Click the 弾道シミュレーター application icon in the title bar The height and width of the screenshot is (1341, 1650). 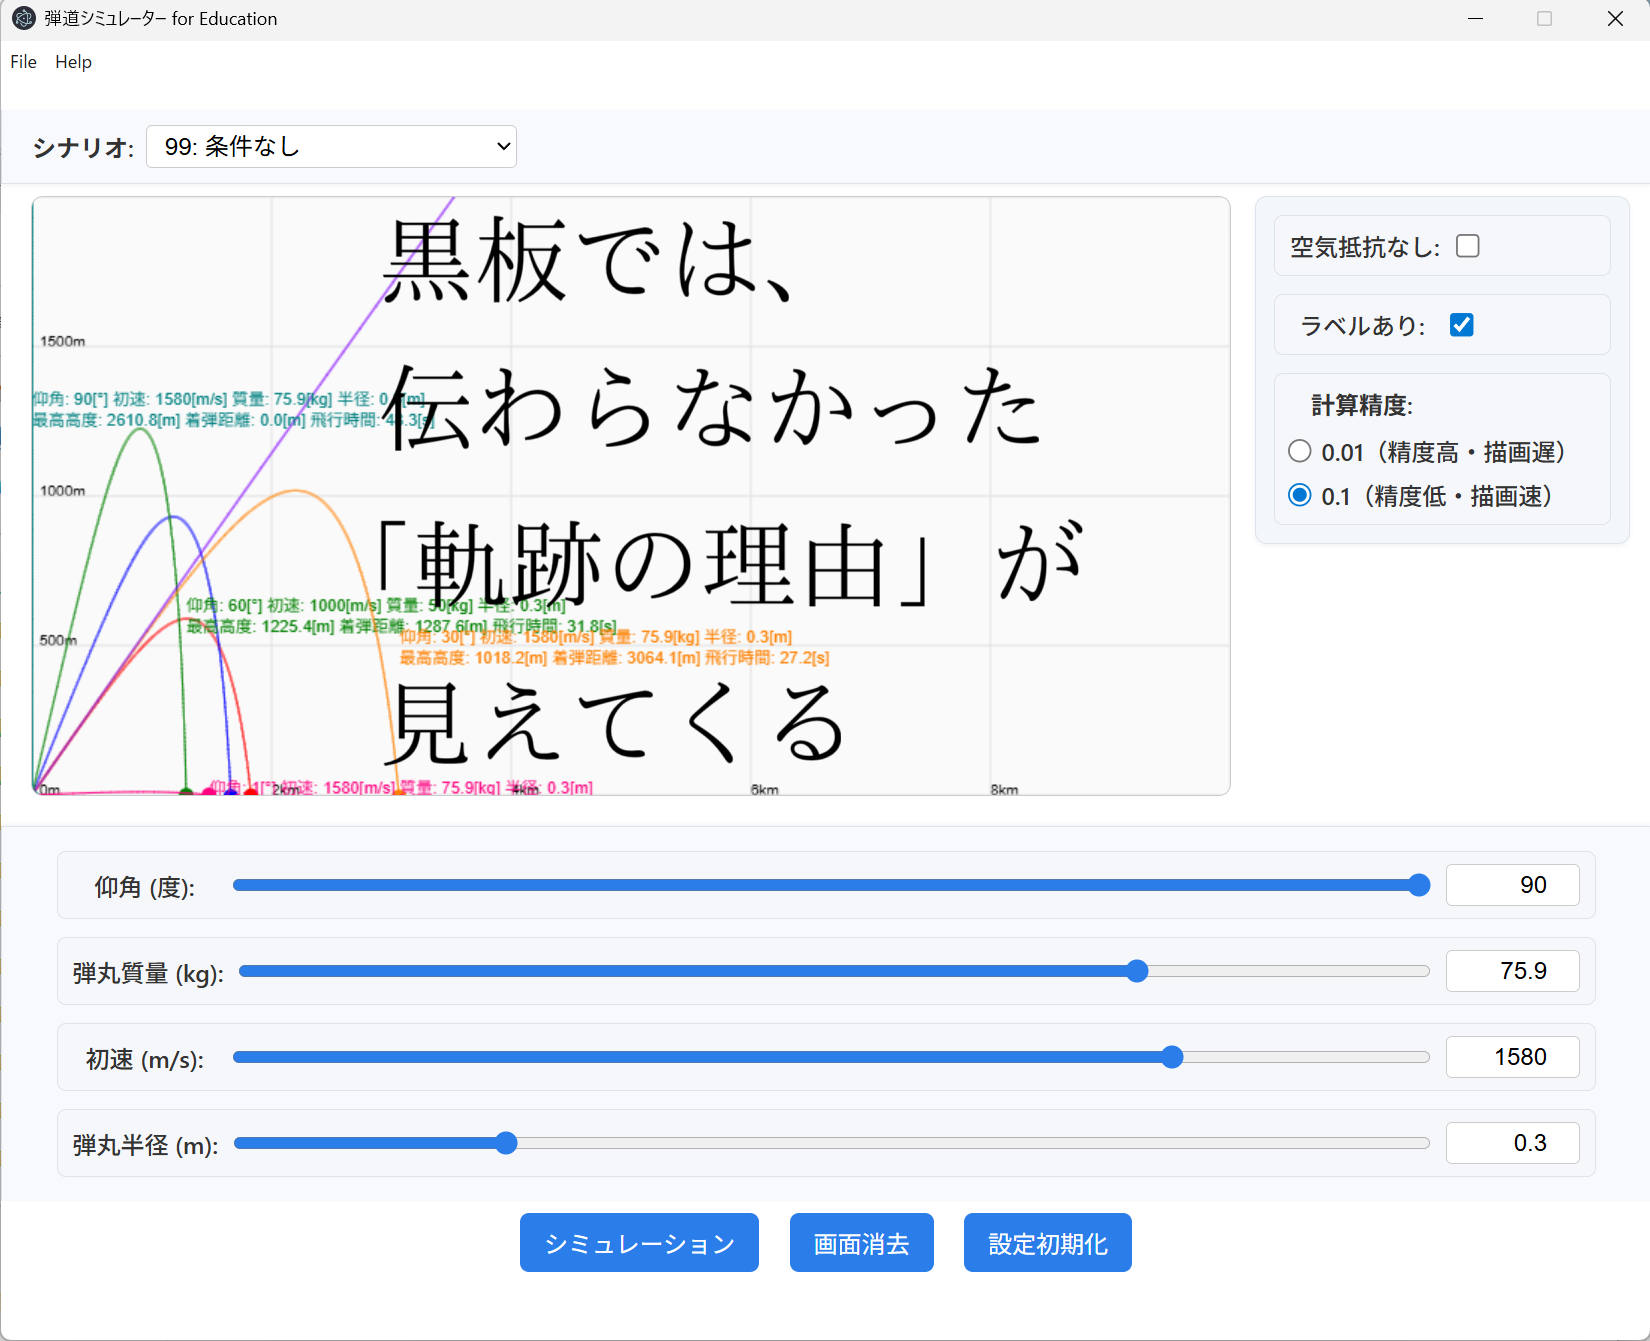click(22, 18)
